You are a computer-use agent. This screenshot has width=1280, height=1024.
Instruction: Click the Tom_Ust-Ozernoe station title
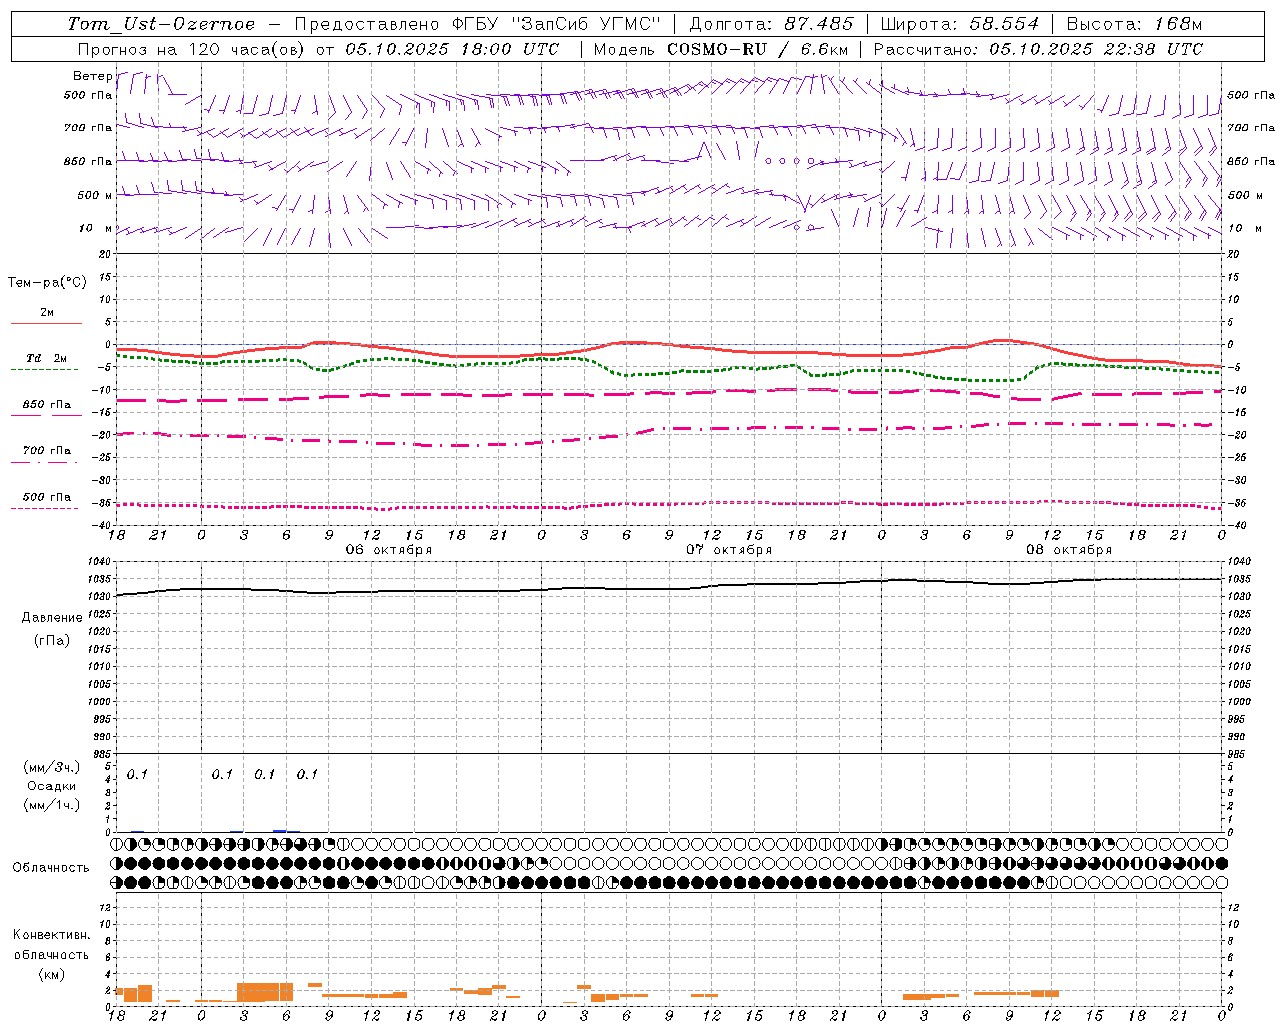coord(161,24)
